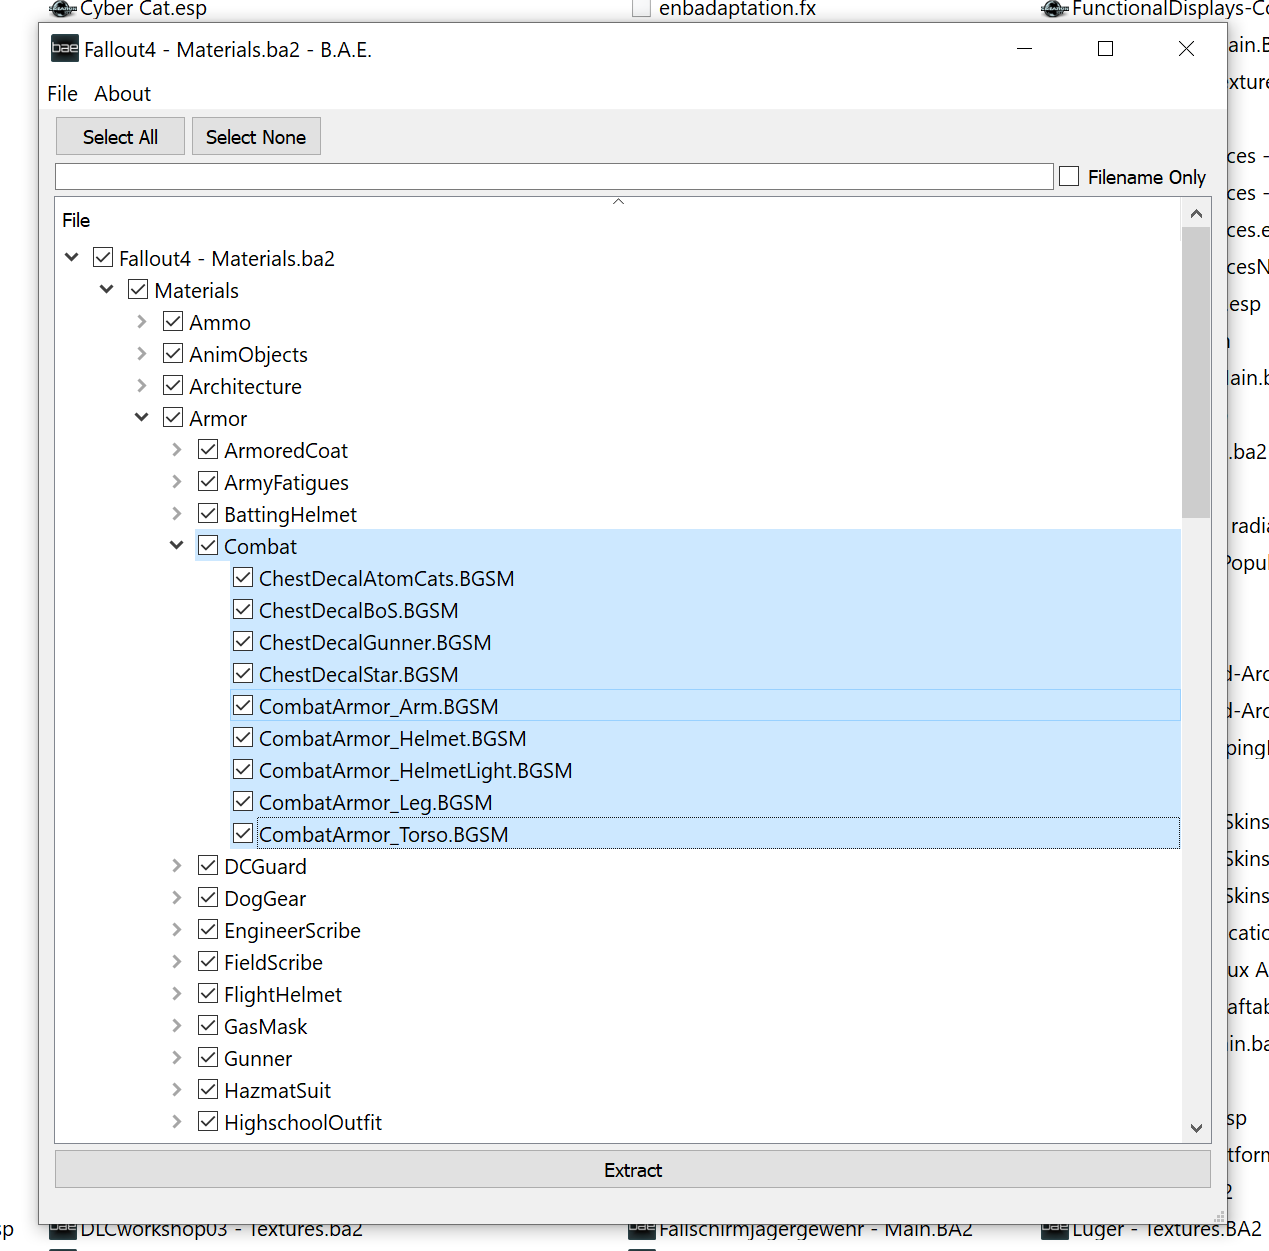Uncheck the Ammo checkbox

(x=173, y=322)
